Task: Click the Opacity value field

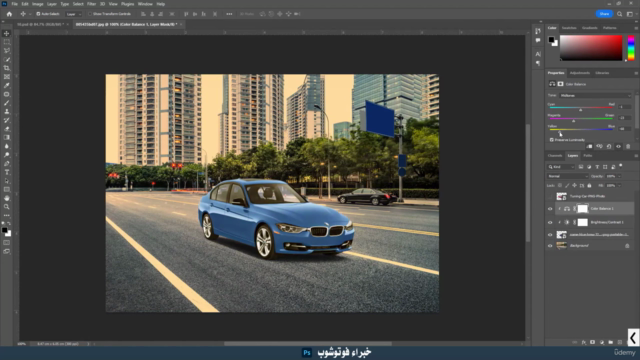Action: tap(611, 176)
